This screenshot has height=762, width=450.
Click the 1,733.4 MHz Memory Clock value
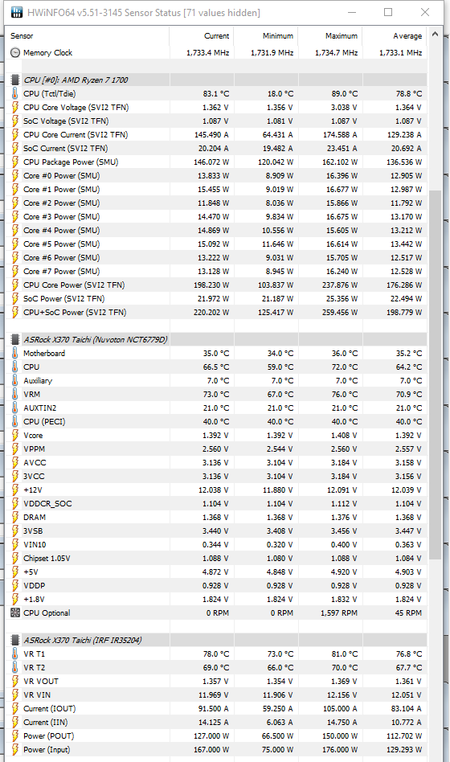pos(208,52)
